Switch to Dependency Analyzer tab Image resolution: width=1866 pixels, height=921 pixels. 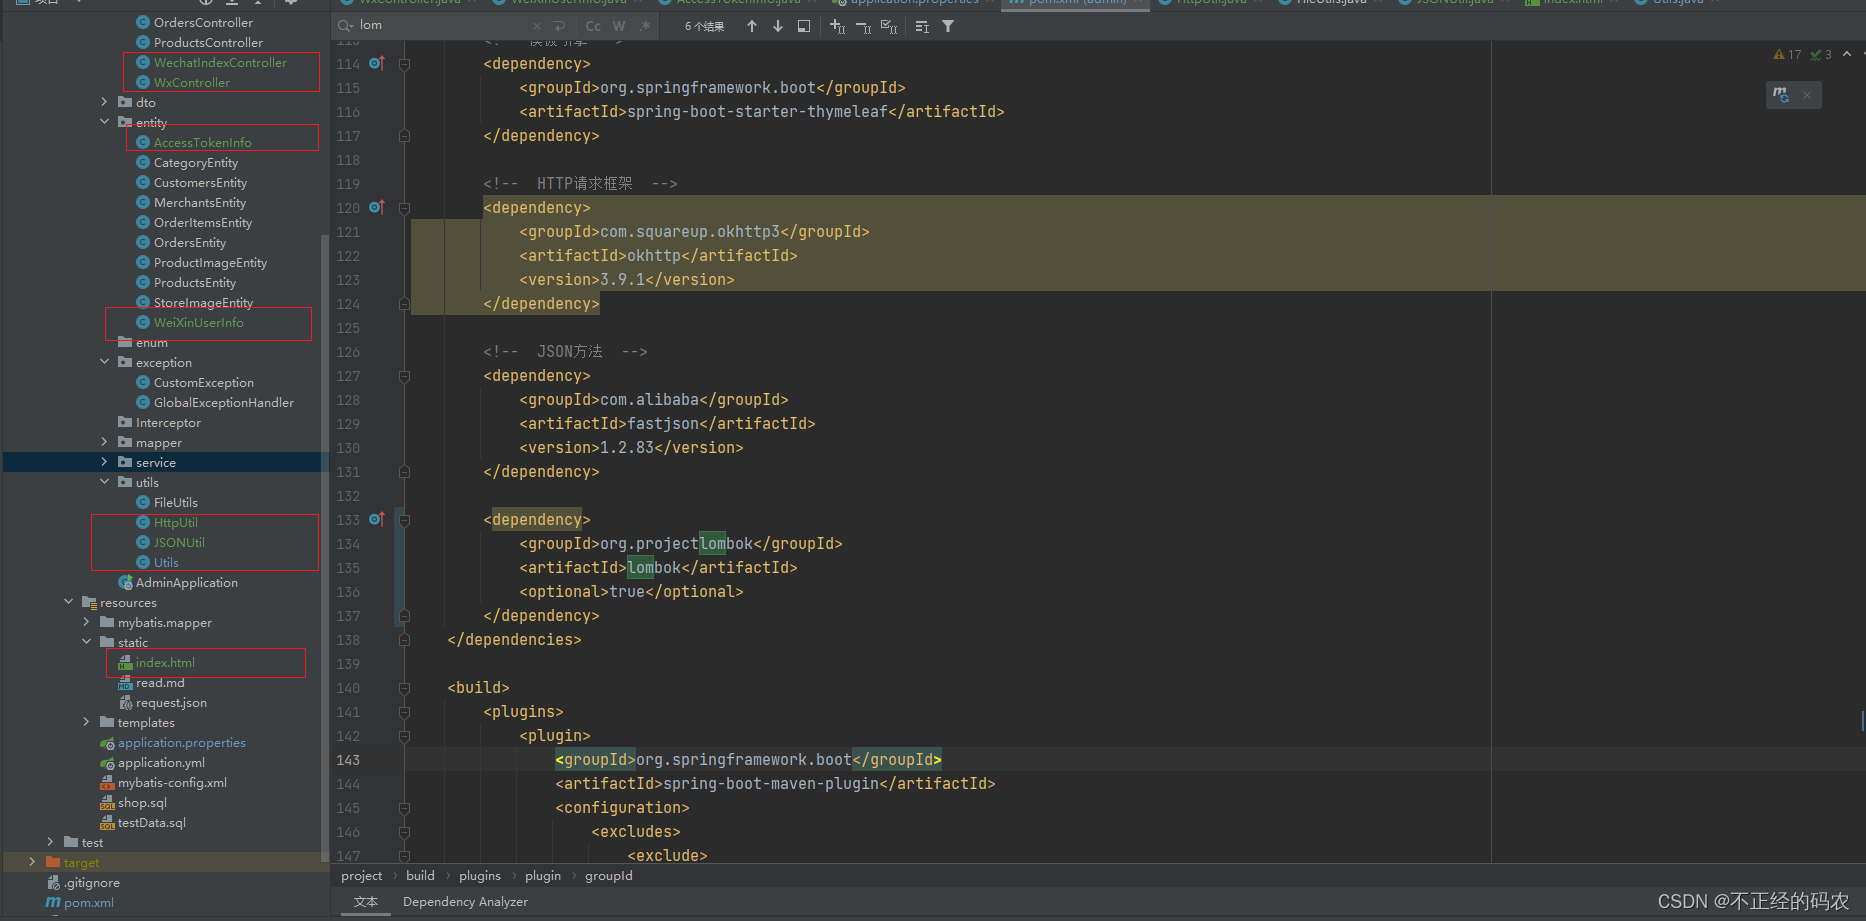point(465,902)
